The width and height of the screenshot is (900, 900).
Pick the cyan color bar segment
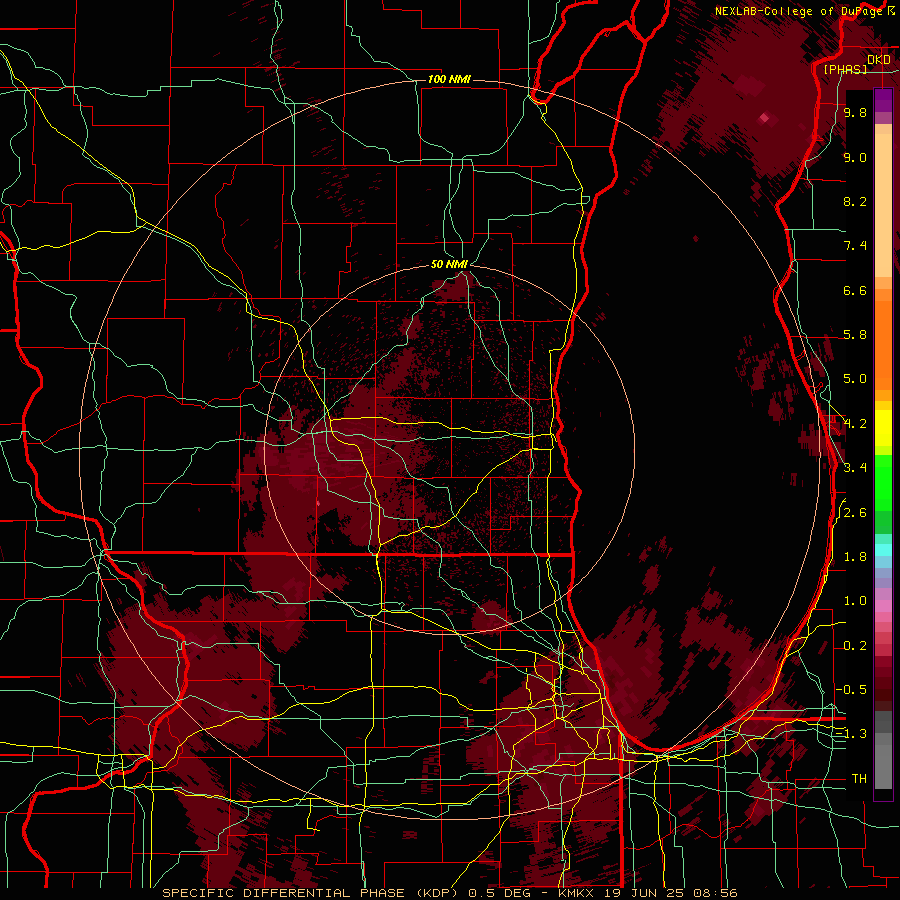[883, 550]
